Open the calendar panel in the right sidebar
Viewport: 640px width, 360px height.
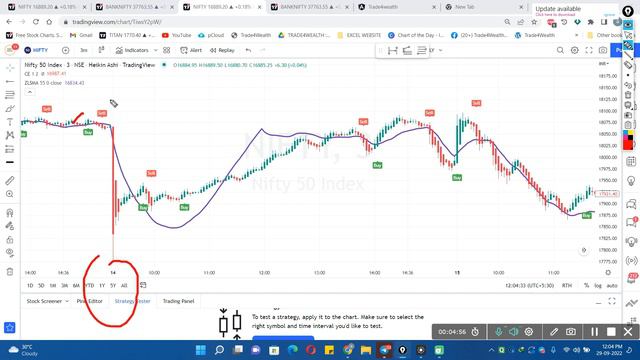631,161
